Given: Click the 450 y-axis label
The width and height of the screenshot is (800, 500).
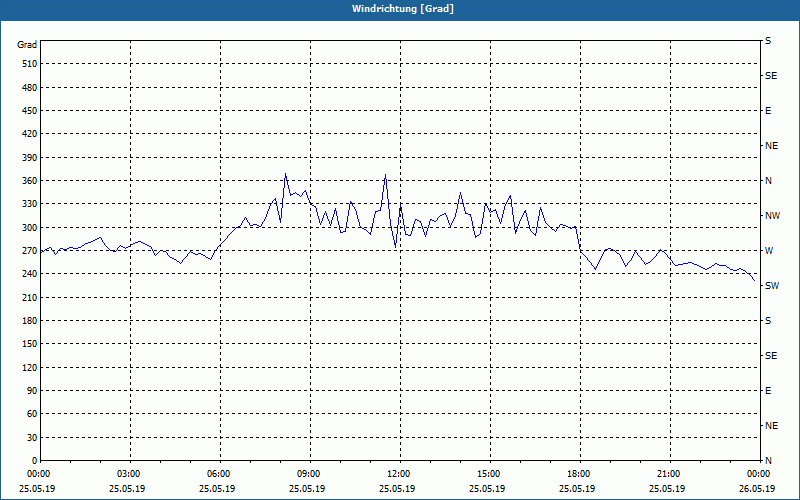Looking at the screenshot, I should coord(30,111).
